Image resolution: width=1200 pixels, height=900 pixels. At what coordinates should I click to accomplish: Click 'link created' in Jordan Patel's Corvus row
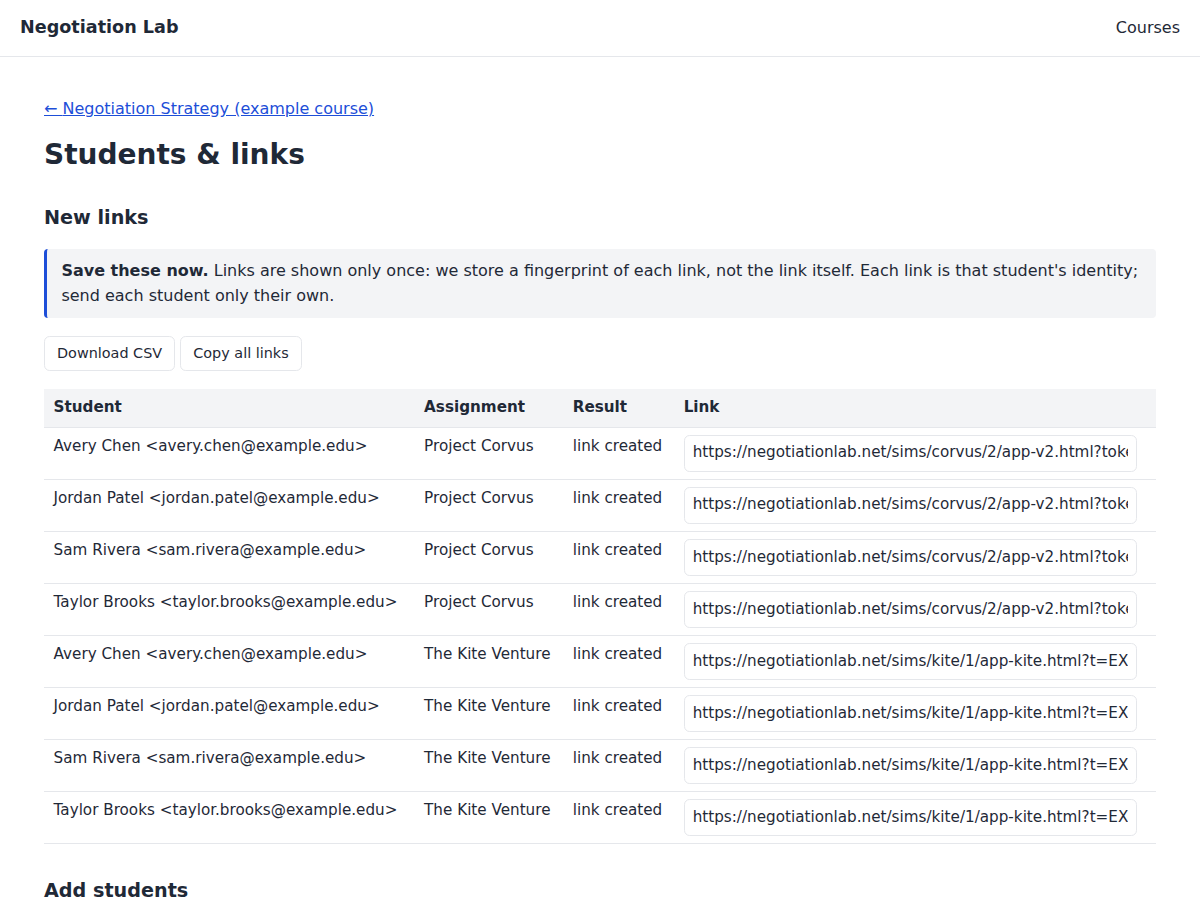point(617,498)
